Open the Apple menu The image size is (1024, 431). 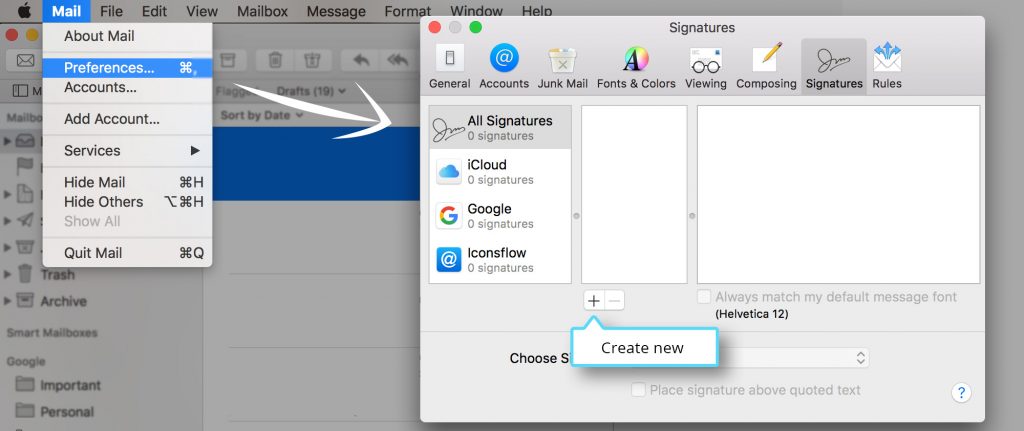coord(24,11)
